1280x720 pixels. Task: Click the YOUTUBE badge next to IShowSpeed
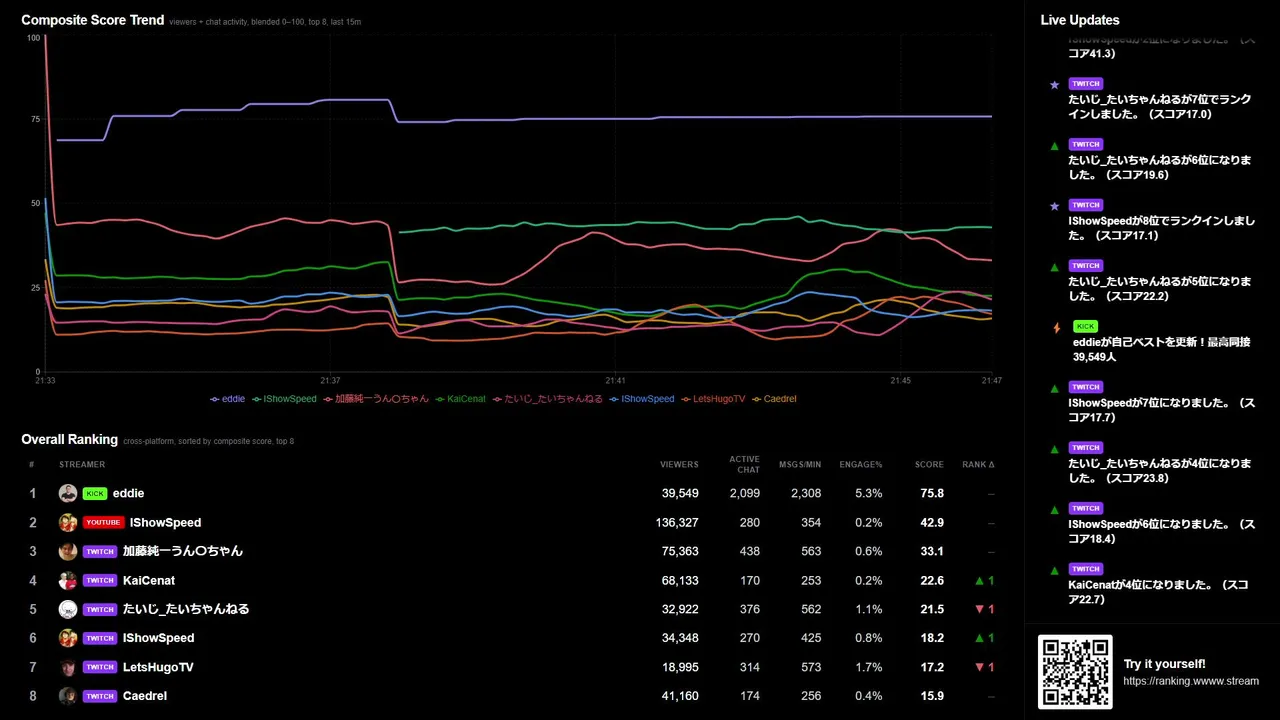[x=103, y=522]
